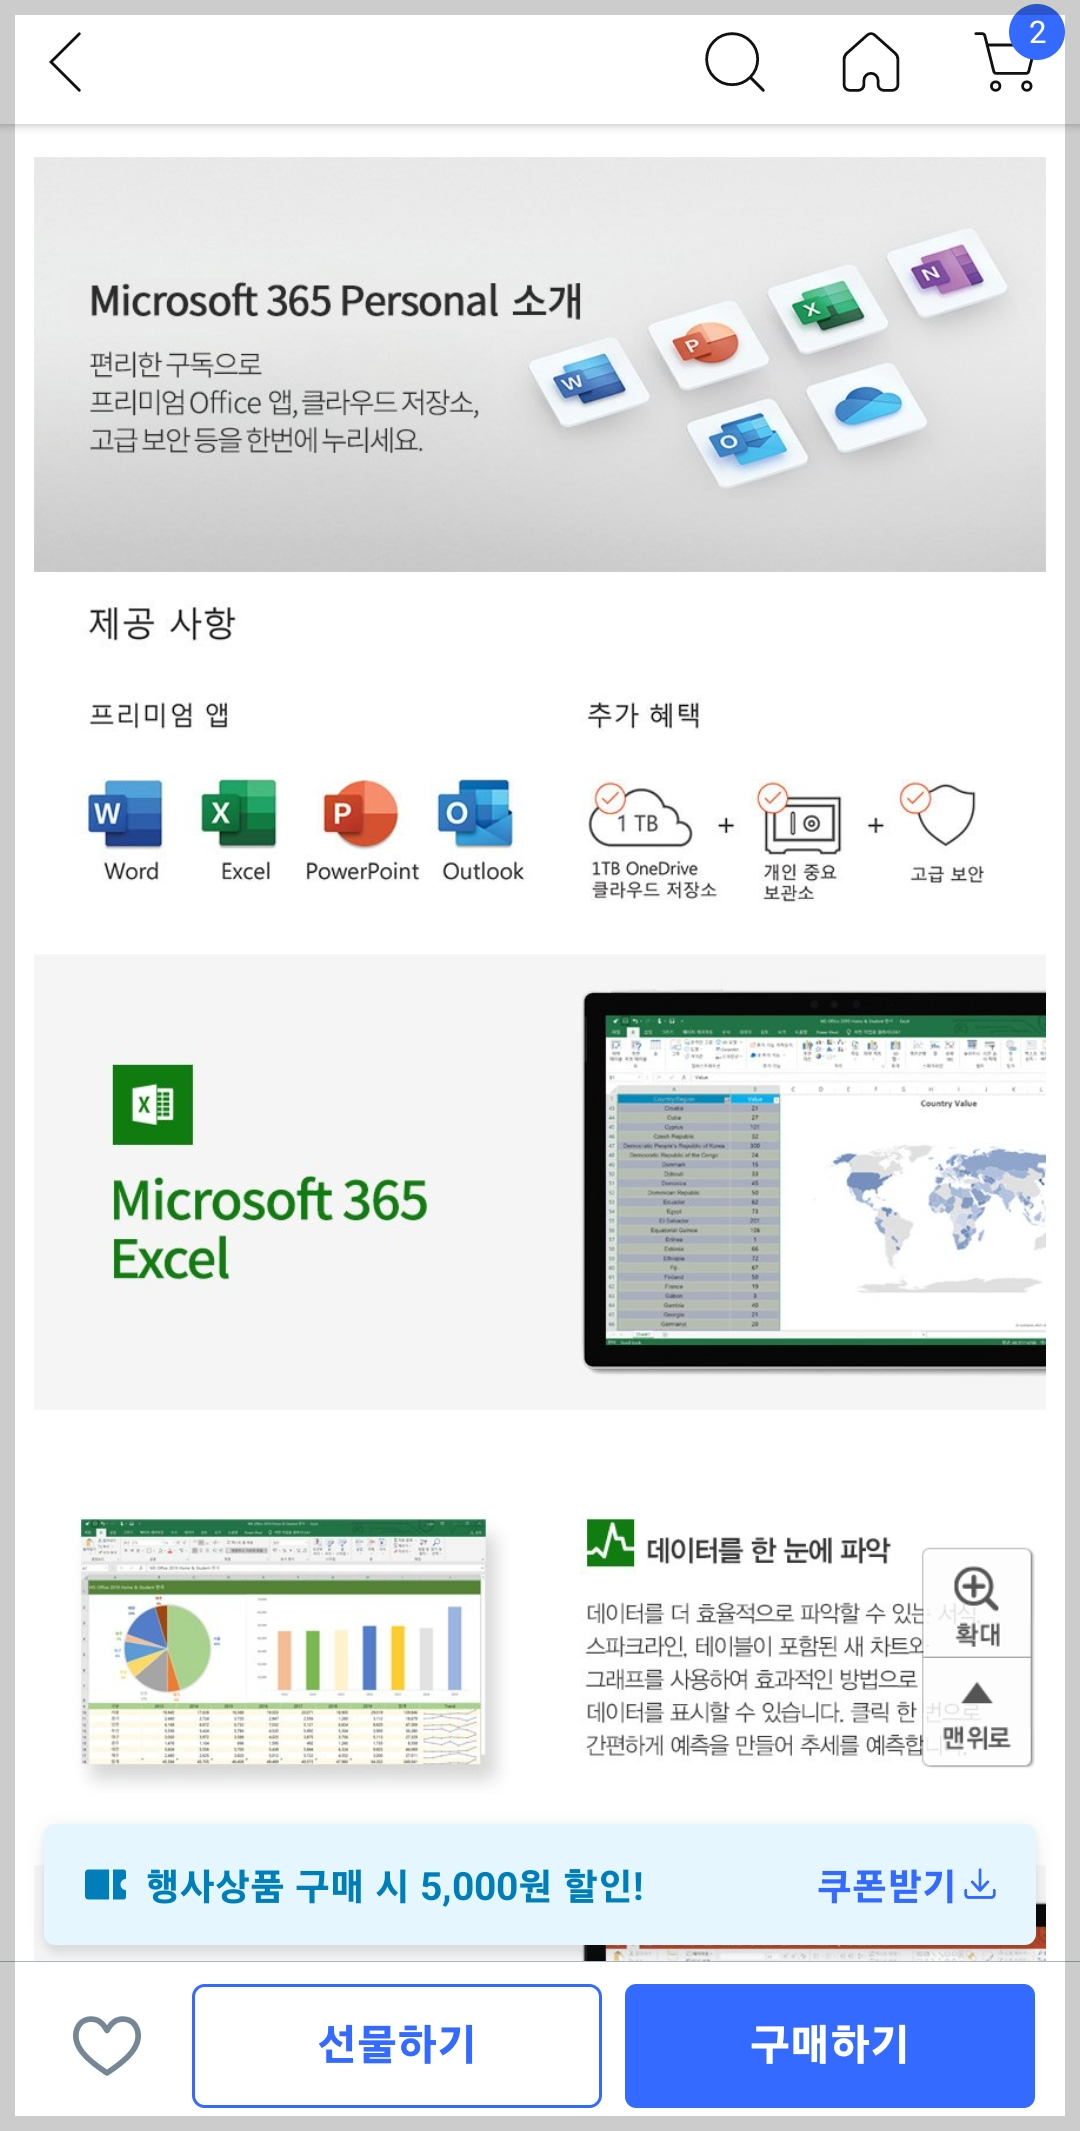Screen dimensions: 1080x2131
Task: Open the Microsoft 365 Personal intro banner
Action: (540, 364)
